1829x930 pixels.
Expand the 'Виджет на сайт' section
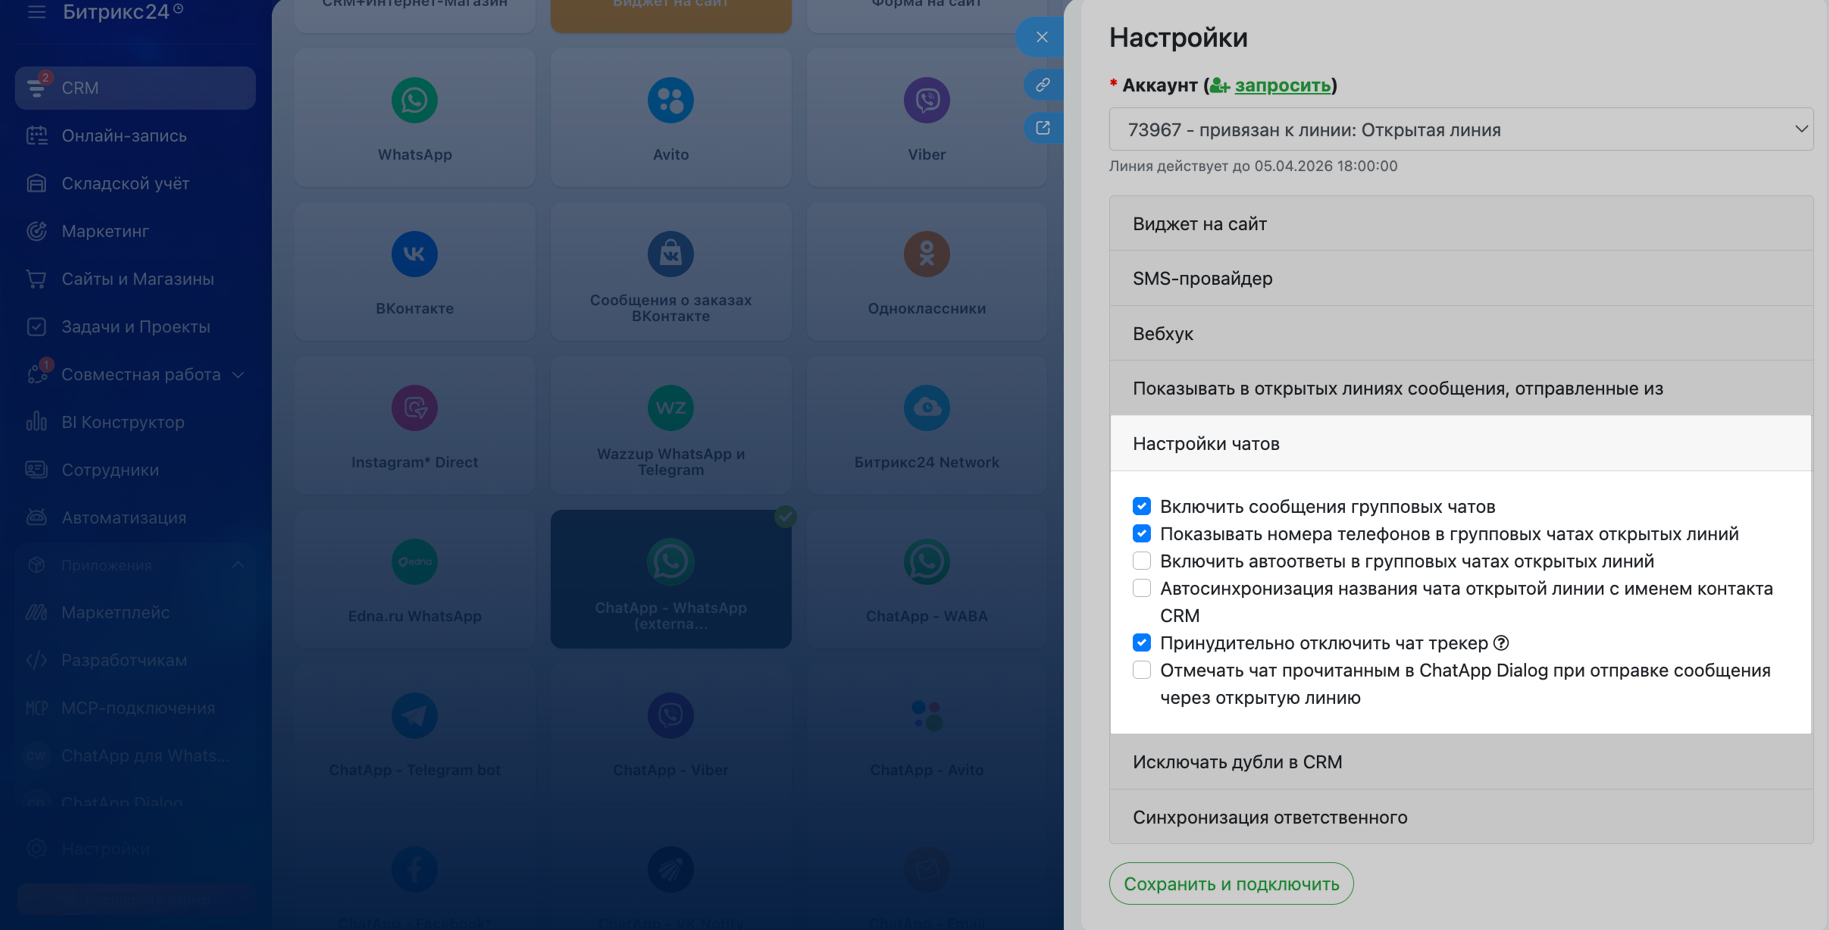(x=1460, y=224)
